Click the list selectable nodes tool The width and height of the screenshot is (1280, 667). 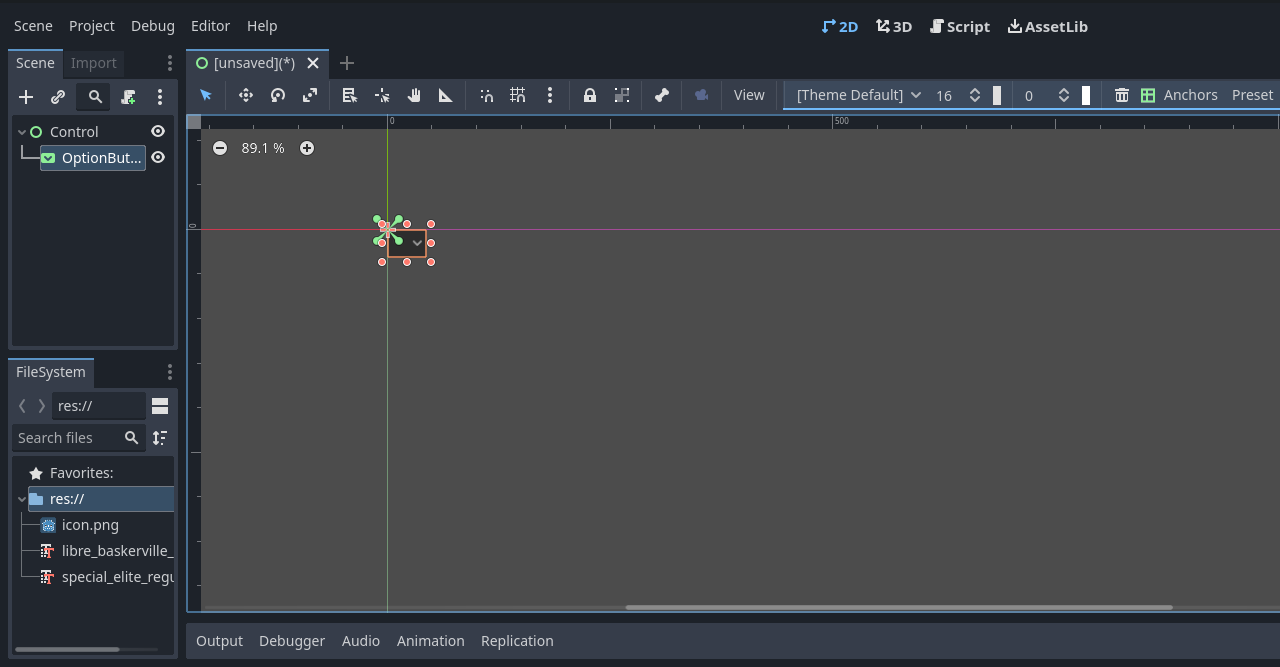[350, 95]
